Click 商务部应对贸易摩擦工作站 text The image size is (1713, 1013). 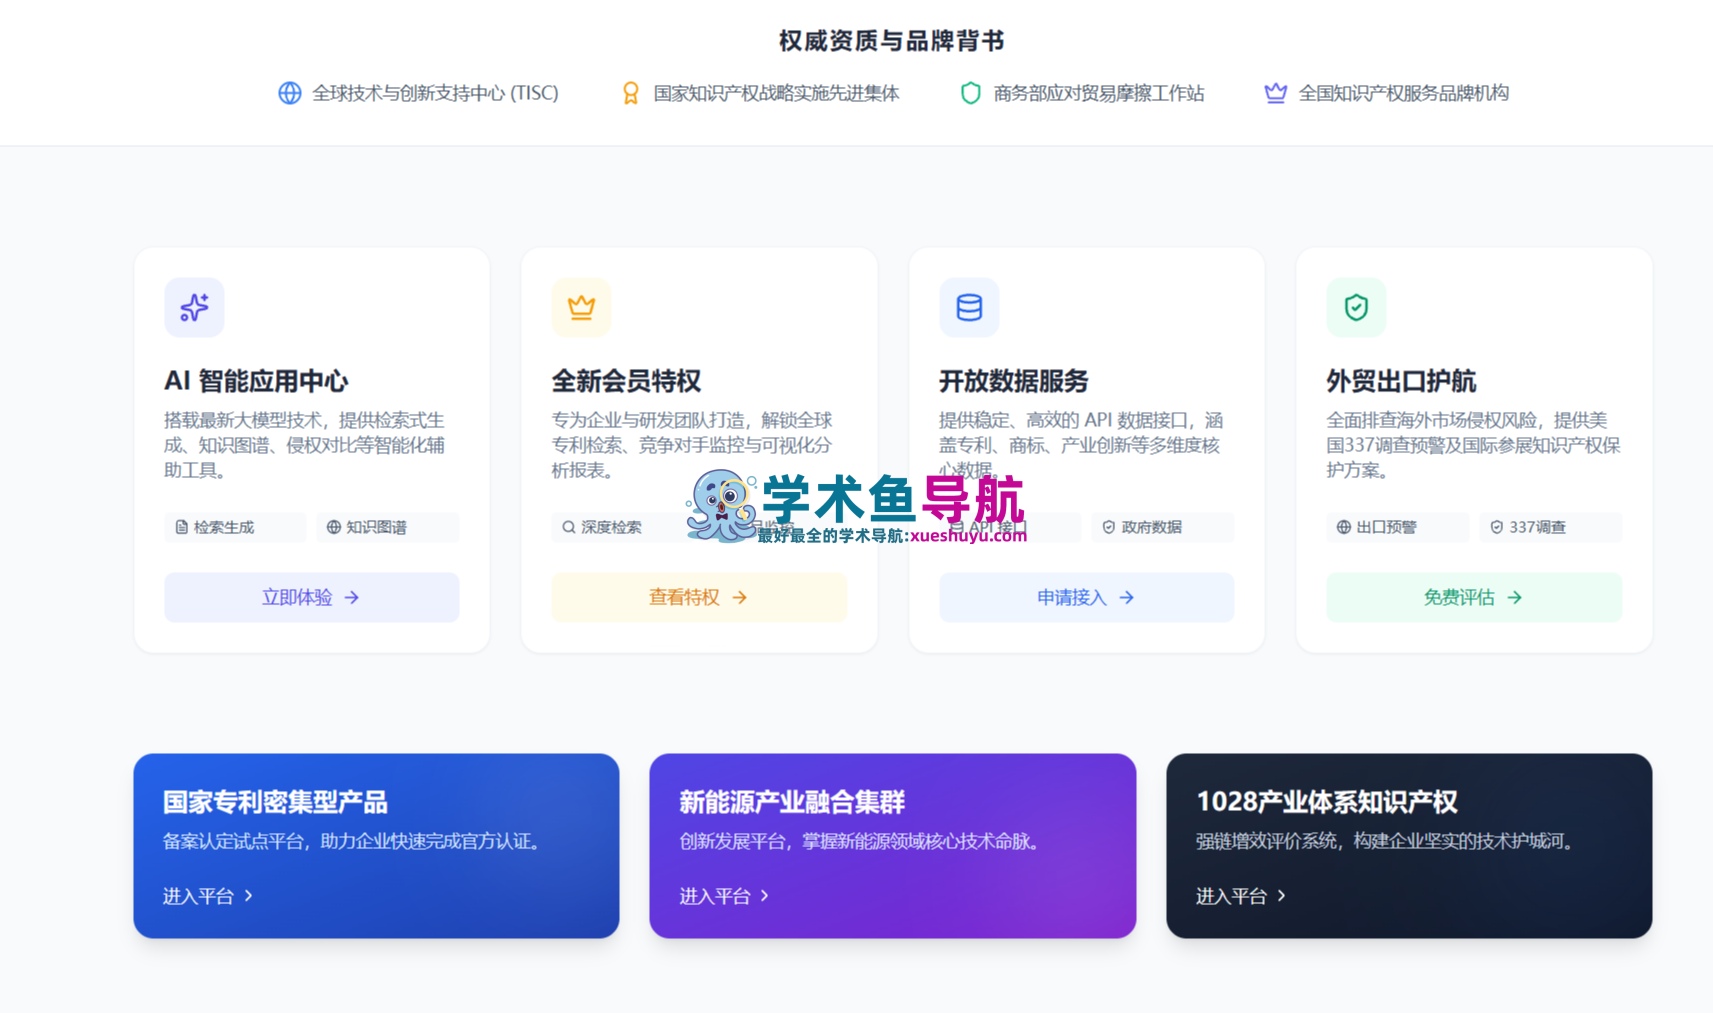click(x=1099, y=93)
